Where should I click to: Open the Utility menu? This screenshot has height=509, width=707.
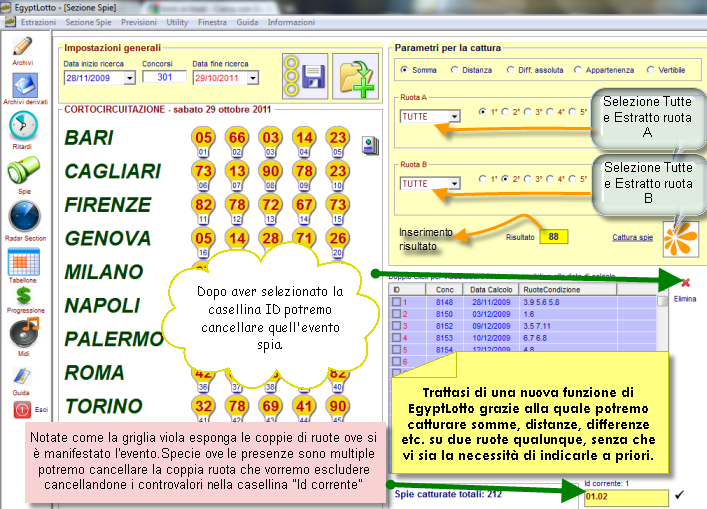[177, 22]
